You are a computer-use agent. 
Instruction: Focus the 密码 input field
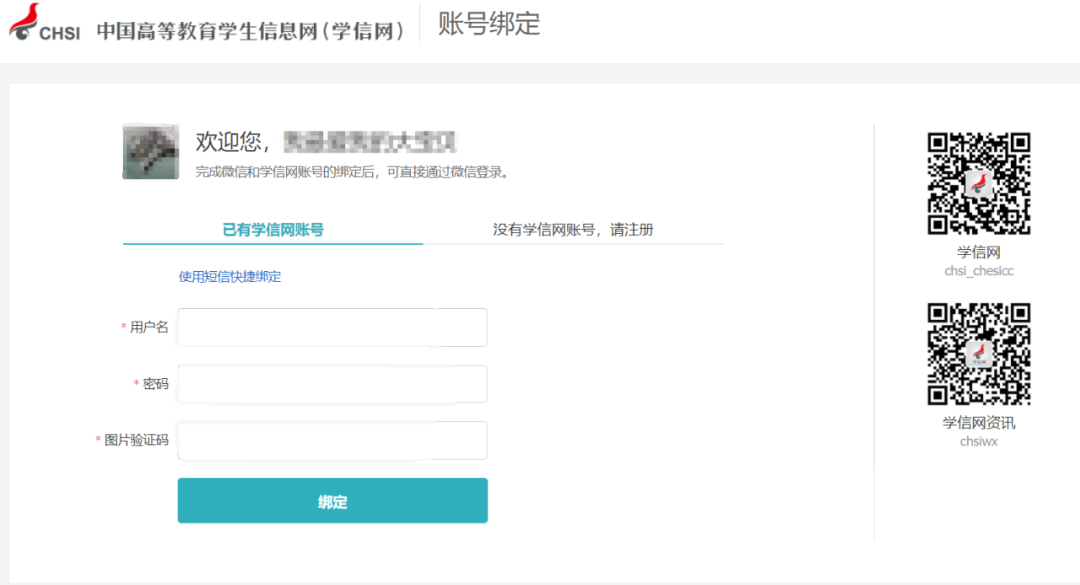(x=332, y=384)
